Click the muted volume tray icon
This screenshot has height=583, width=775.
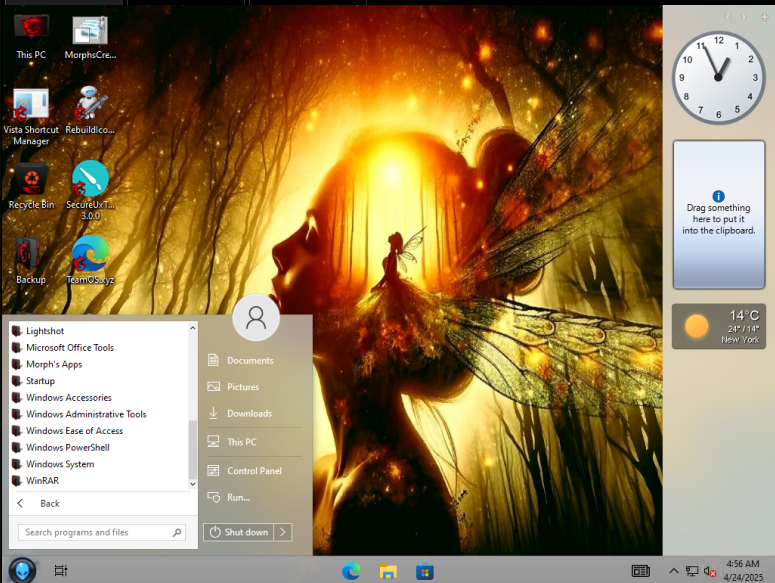tap(710, 572)
